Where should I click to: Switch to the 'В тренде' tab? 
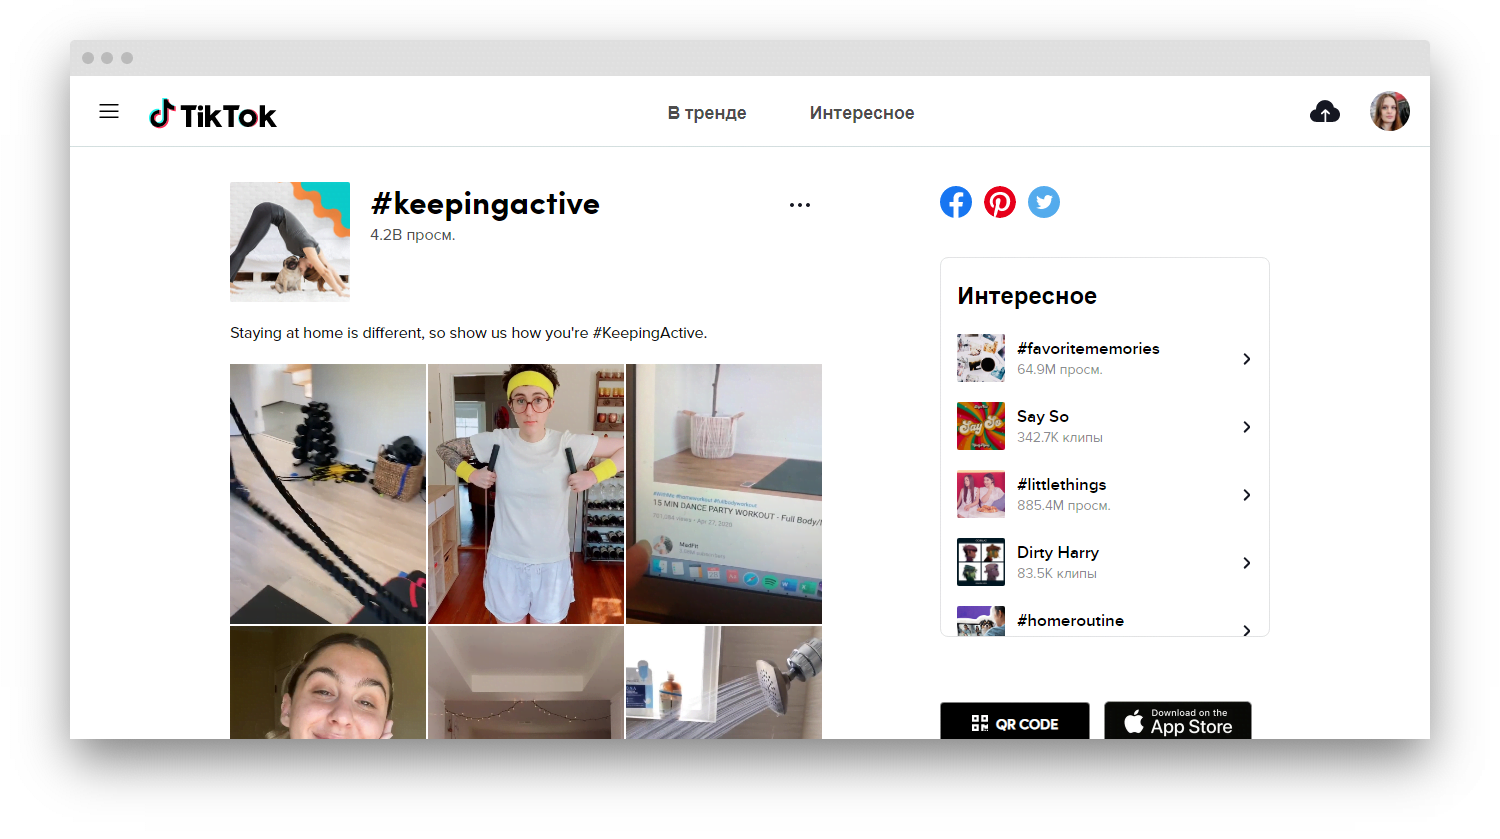707,113
